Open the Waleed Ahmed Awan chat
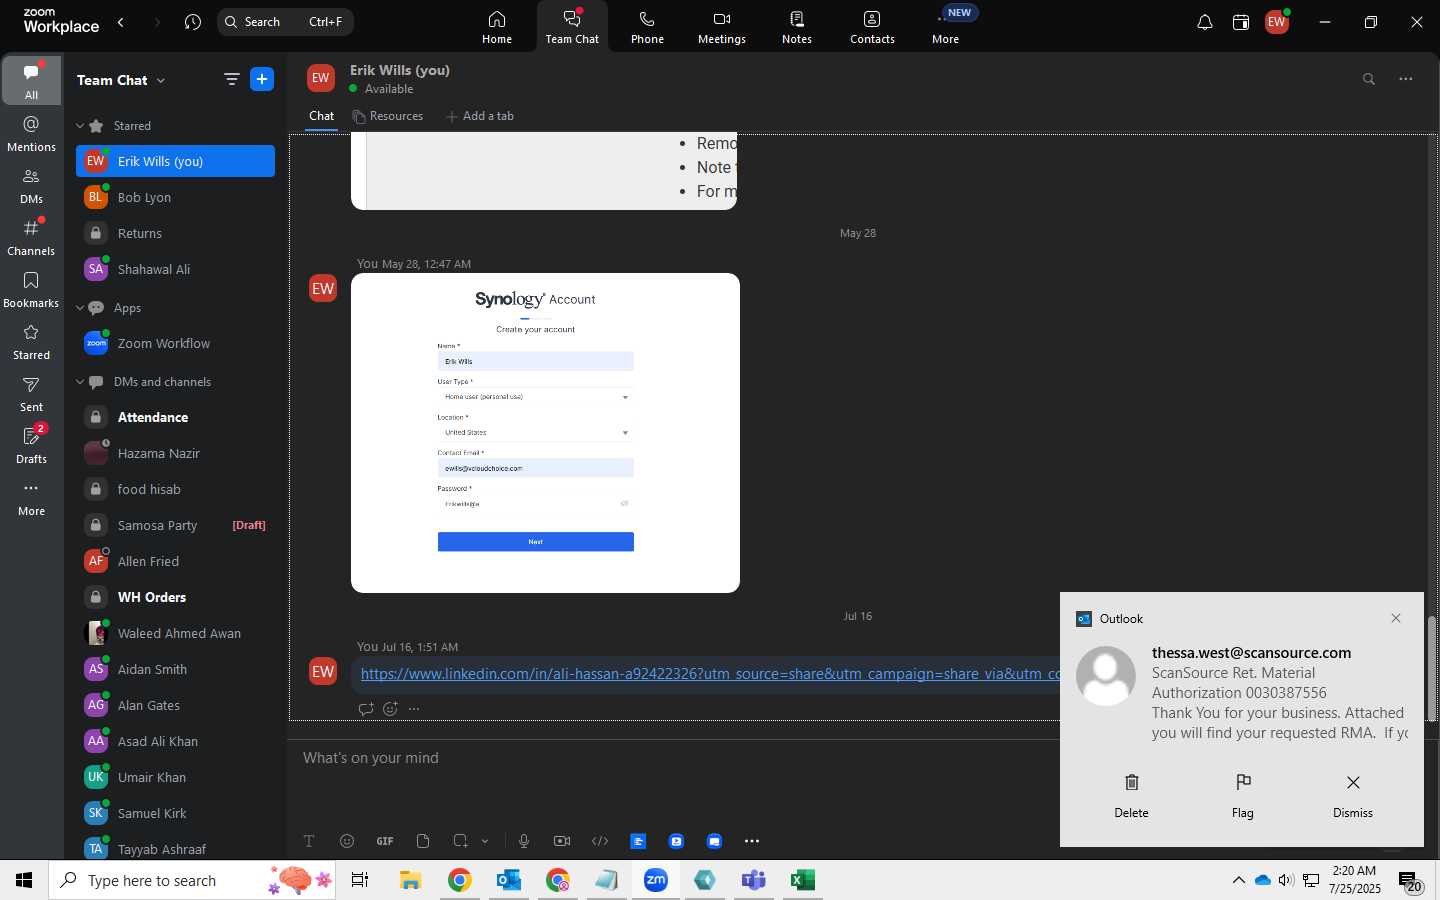This screenshot has height=900, width=1440. coord(175,633)
